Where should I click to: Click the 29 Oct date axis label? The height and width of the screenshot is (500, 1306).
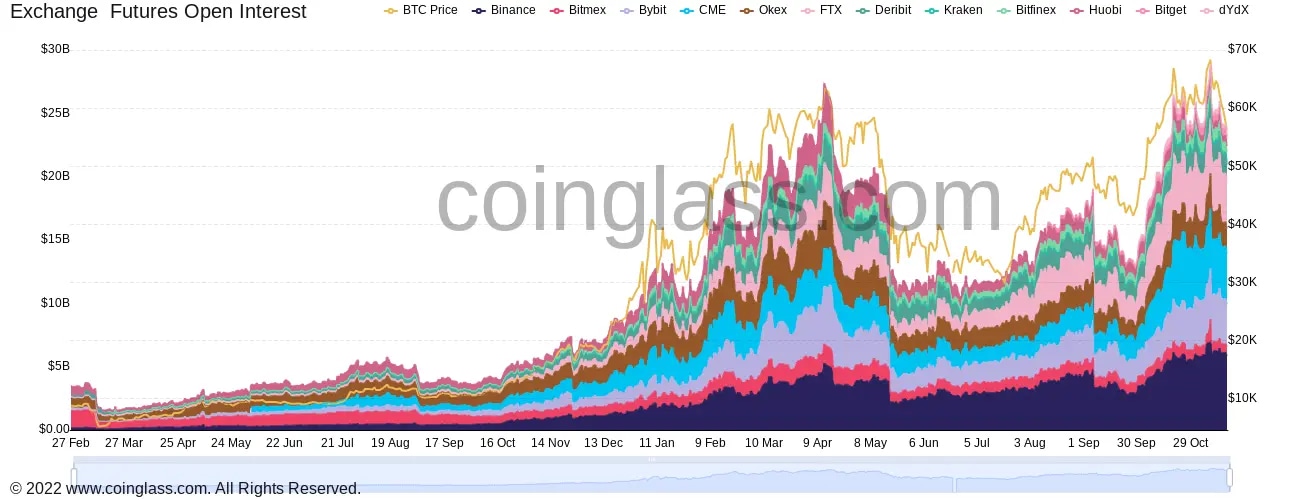[x=1189, y=442]
